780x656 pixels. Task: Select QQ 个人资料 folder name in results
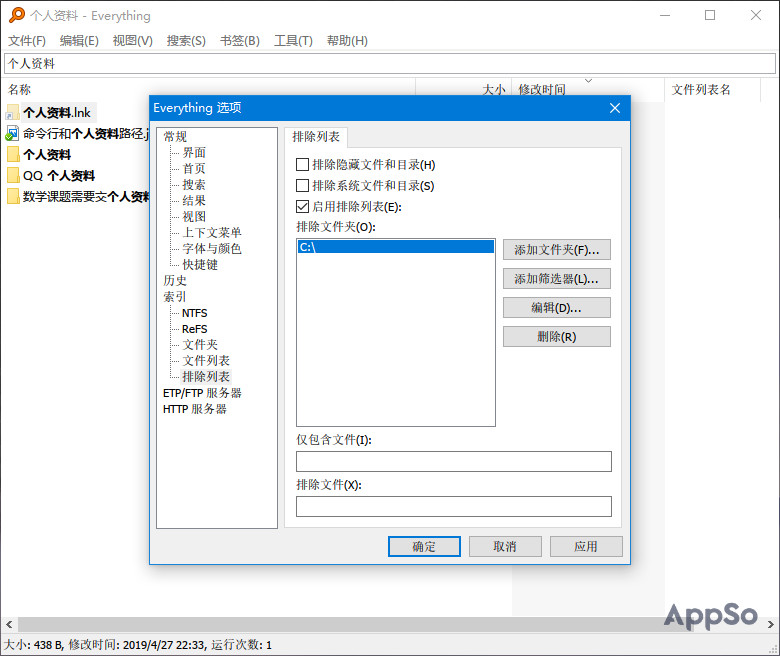coord(59,176)
